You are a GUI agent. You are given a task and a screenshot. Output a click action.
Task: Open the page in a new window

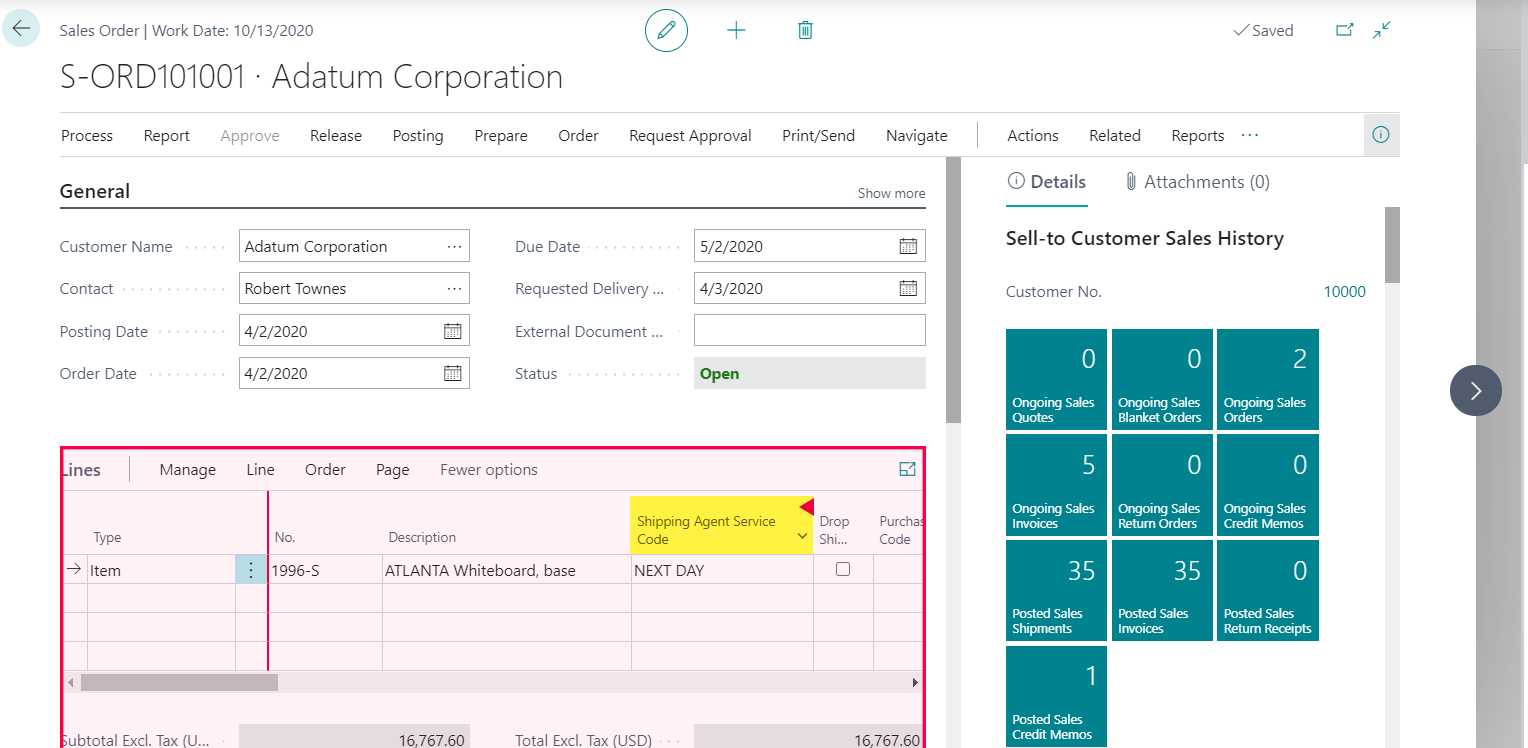[x=1345, y=31]
